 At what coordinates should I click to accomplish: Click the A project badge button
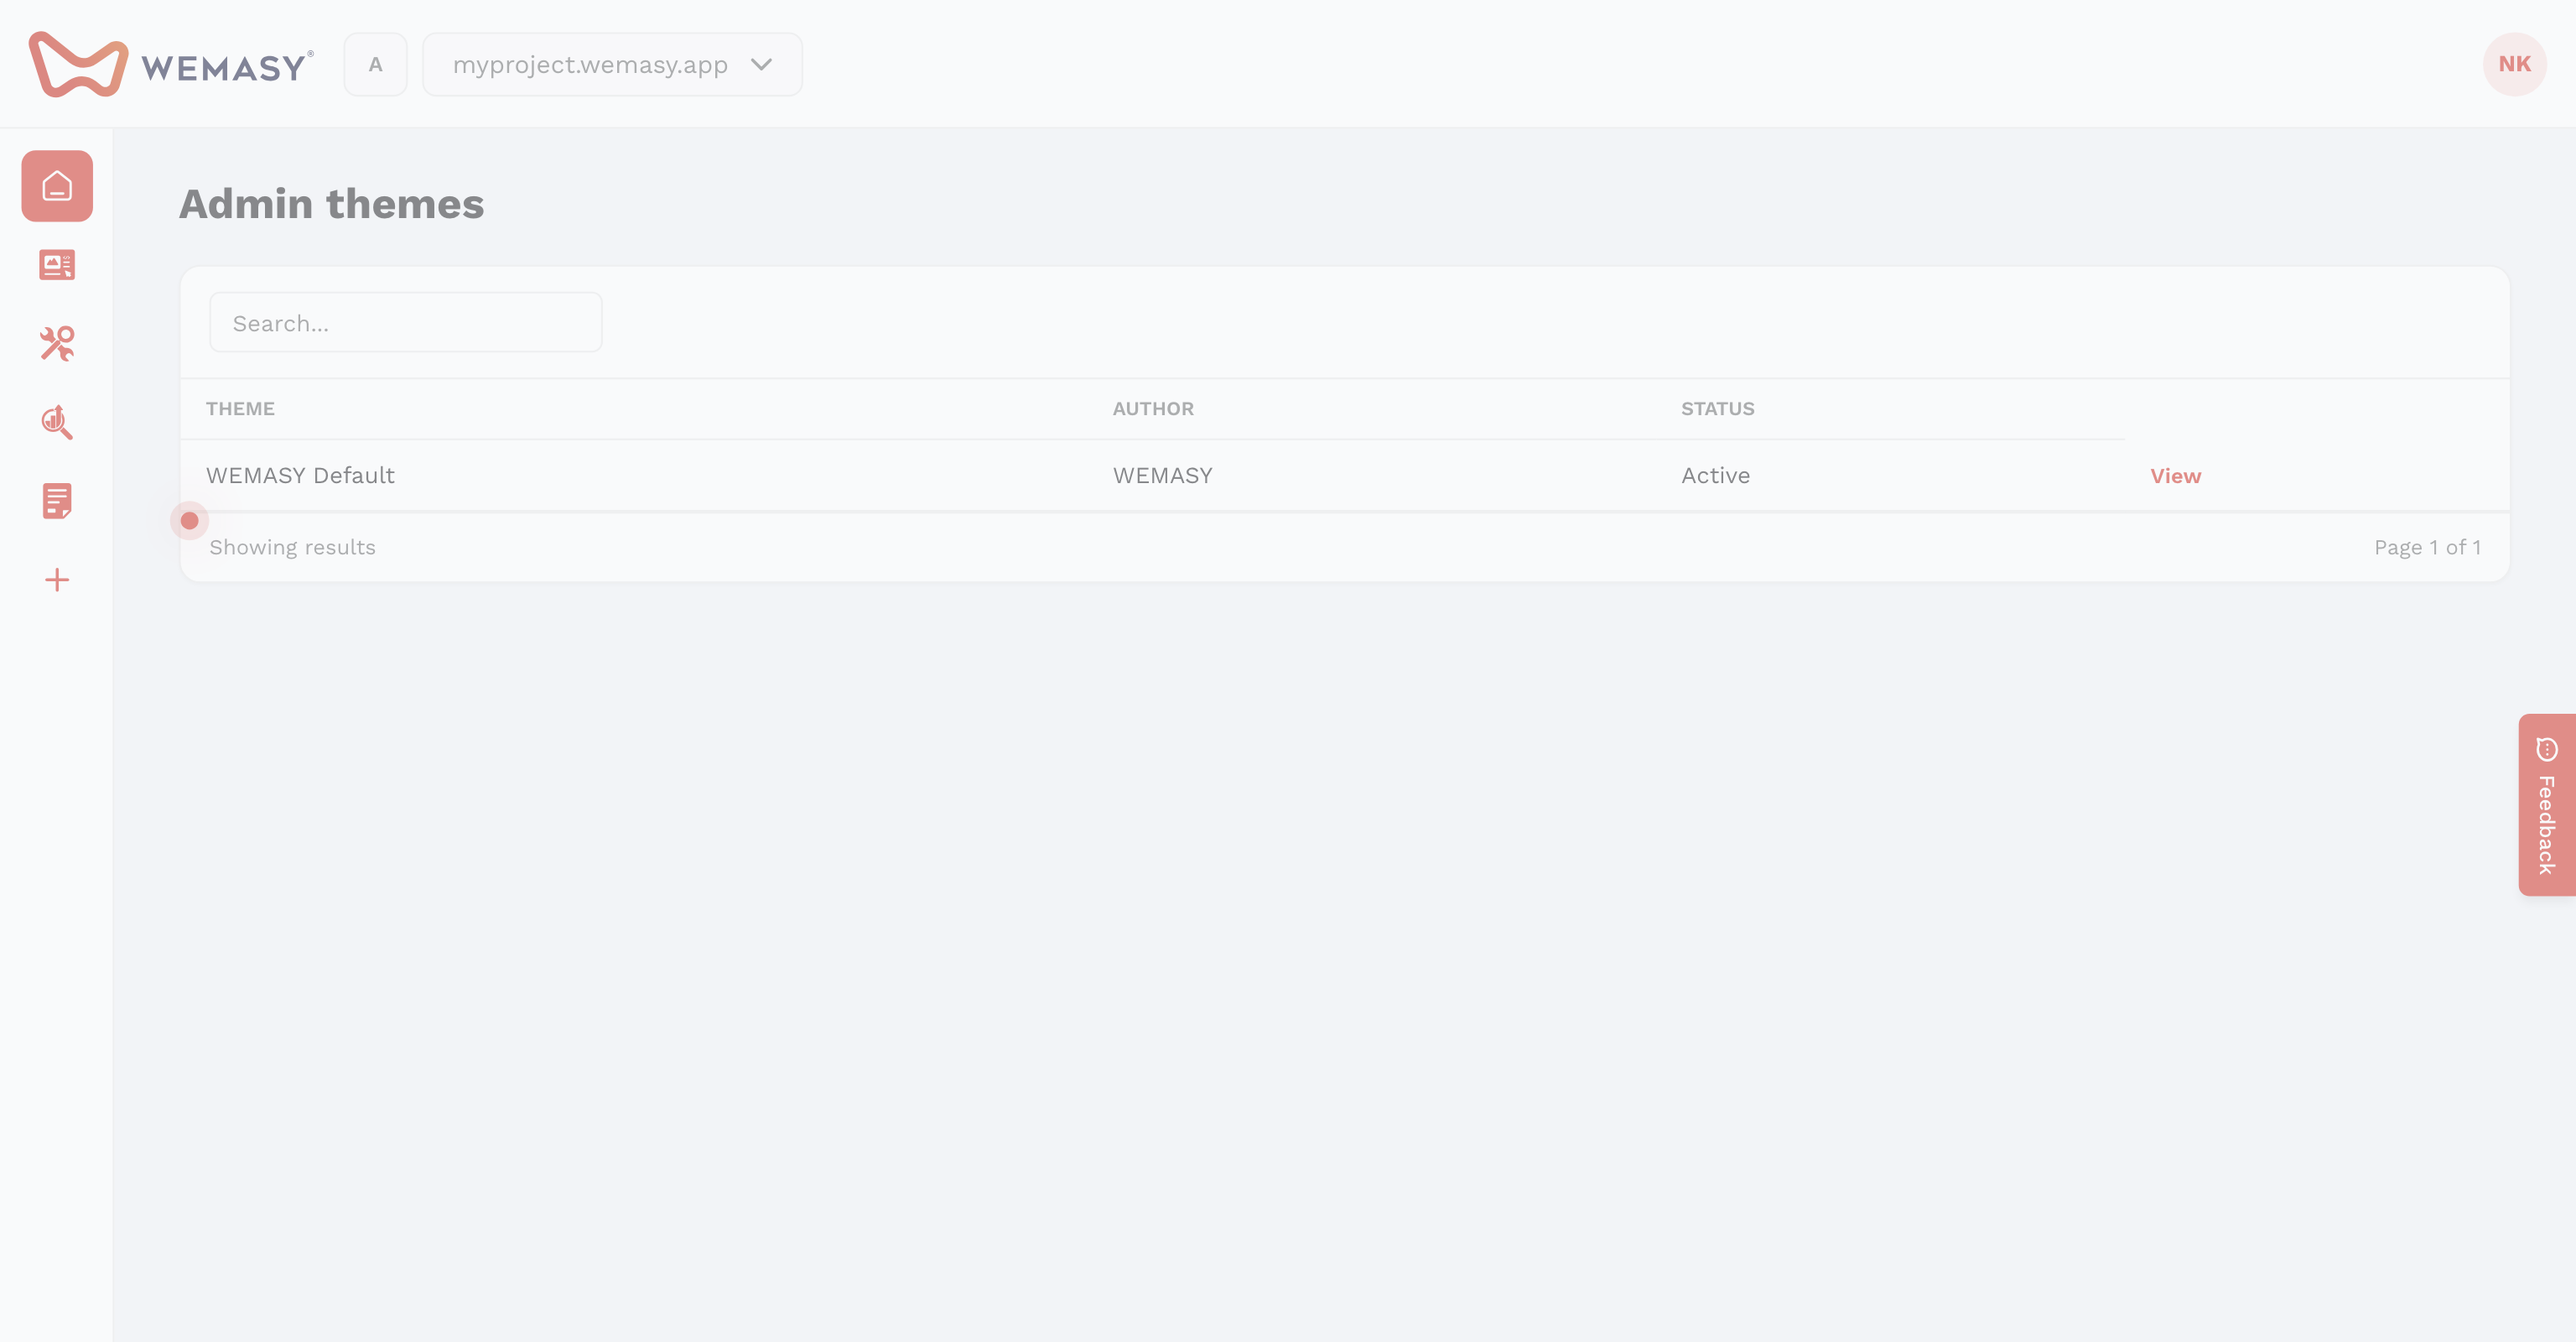(375, 64)
